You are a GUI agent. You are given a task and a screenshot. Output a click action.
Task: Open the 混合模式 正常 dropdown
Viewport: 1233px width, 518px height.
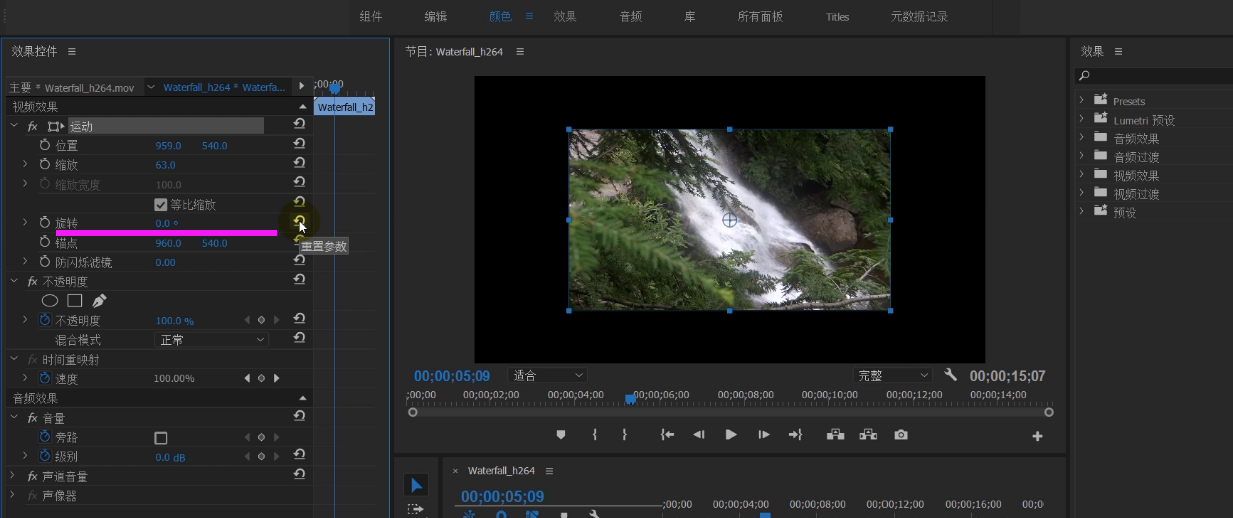coord(211,340)
